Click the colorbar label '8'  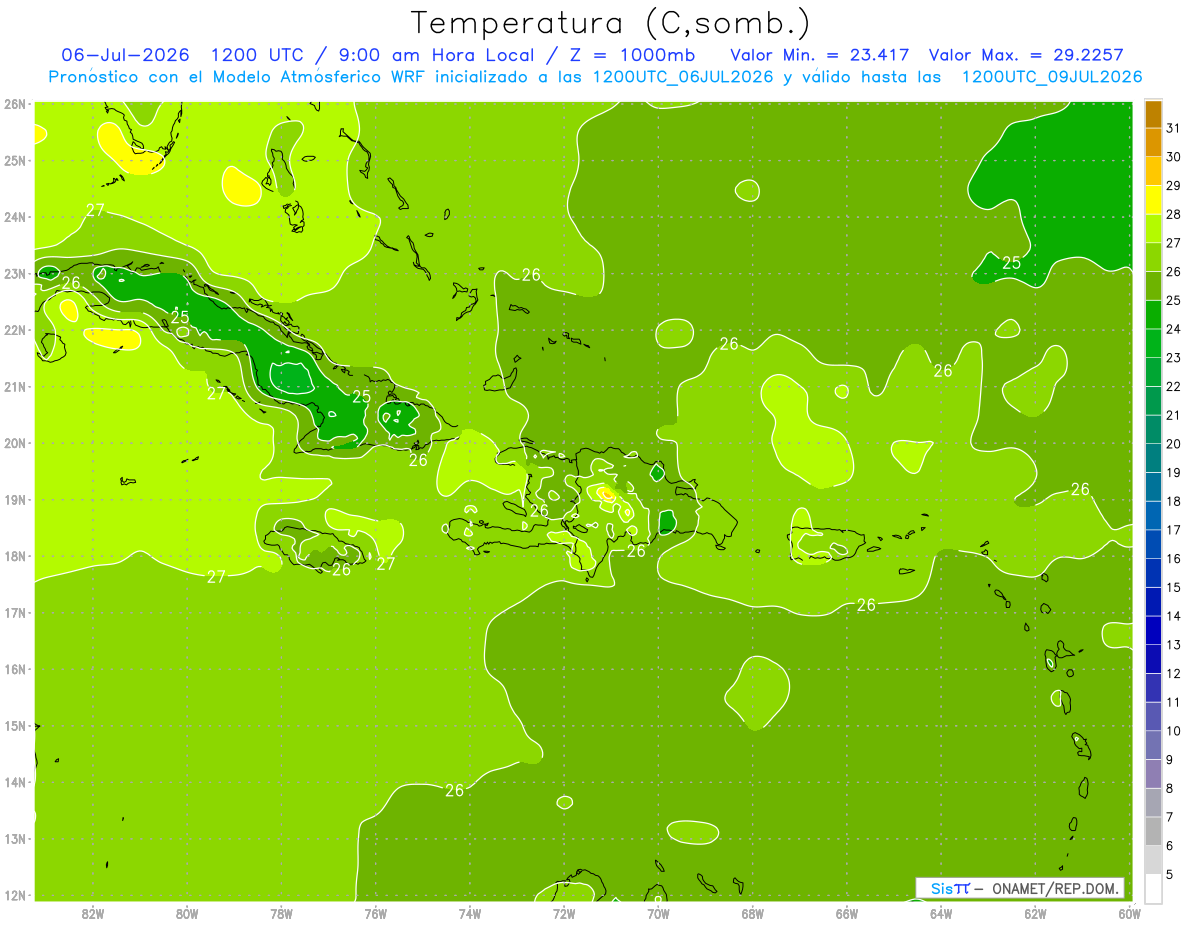click(x=1171, y=789)
